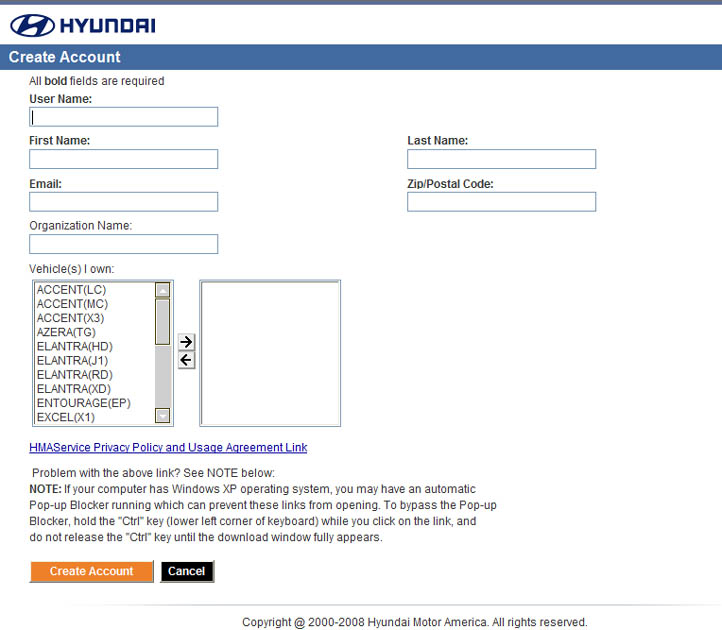The height and width of the screenshot is (630, 722).
Task: Select AZERA(TG) from the vehicle list
Action: click(69, 332)
